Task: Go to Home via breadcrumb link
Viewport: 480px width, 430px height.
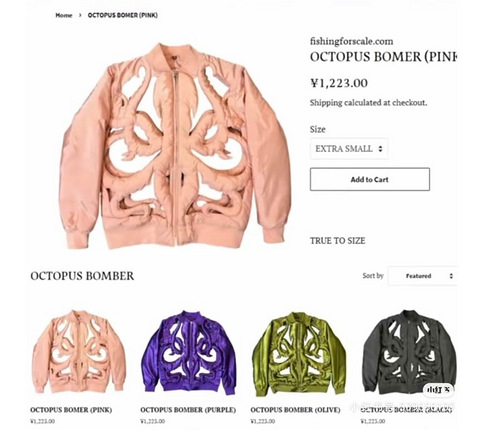Action: coord(64,15)
